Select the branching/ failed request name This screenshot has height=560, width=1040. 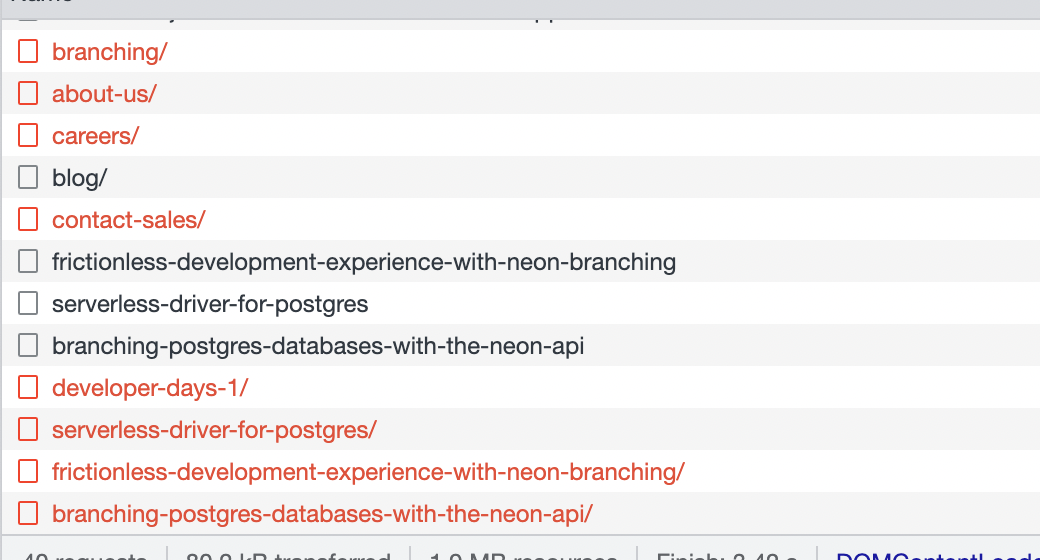(x=109, y=52)
